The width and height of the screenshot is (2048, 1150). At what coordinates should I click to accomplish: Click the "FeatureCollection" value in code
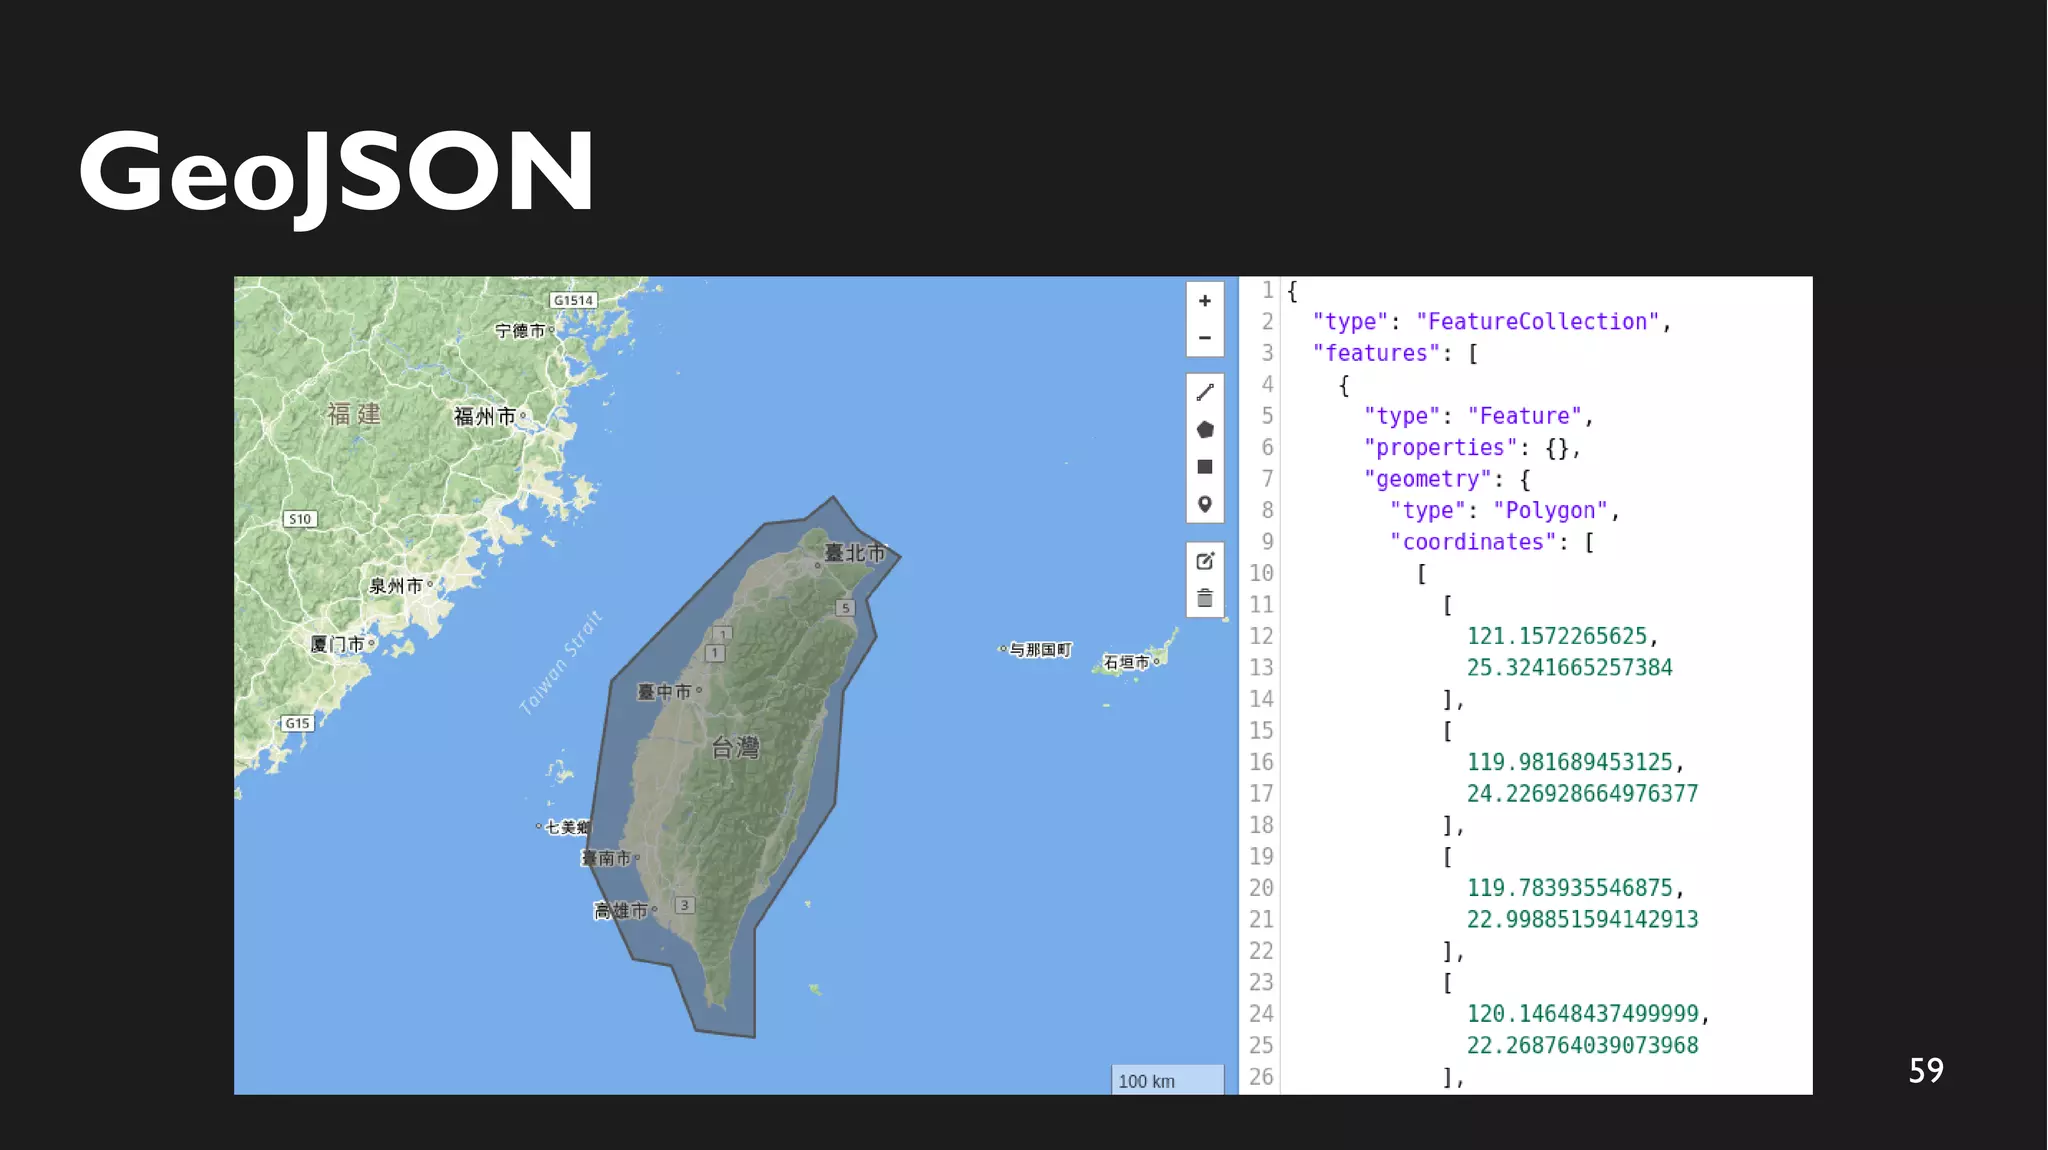pos(1538,322)
